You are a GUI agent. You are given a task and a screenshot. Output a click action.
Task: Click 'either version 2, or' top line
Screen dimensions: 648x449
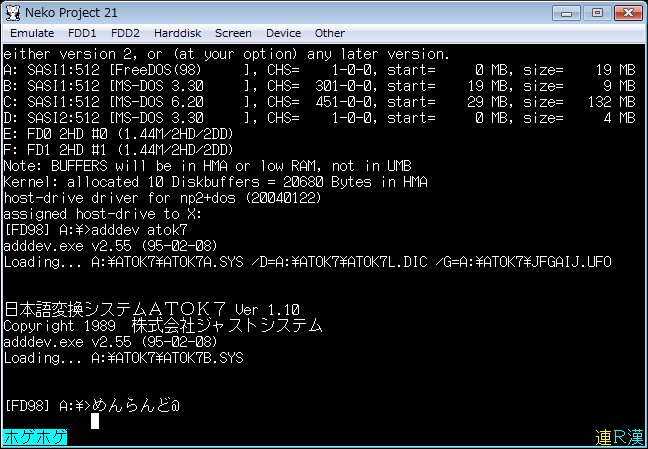click(x=226, y=54)
